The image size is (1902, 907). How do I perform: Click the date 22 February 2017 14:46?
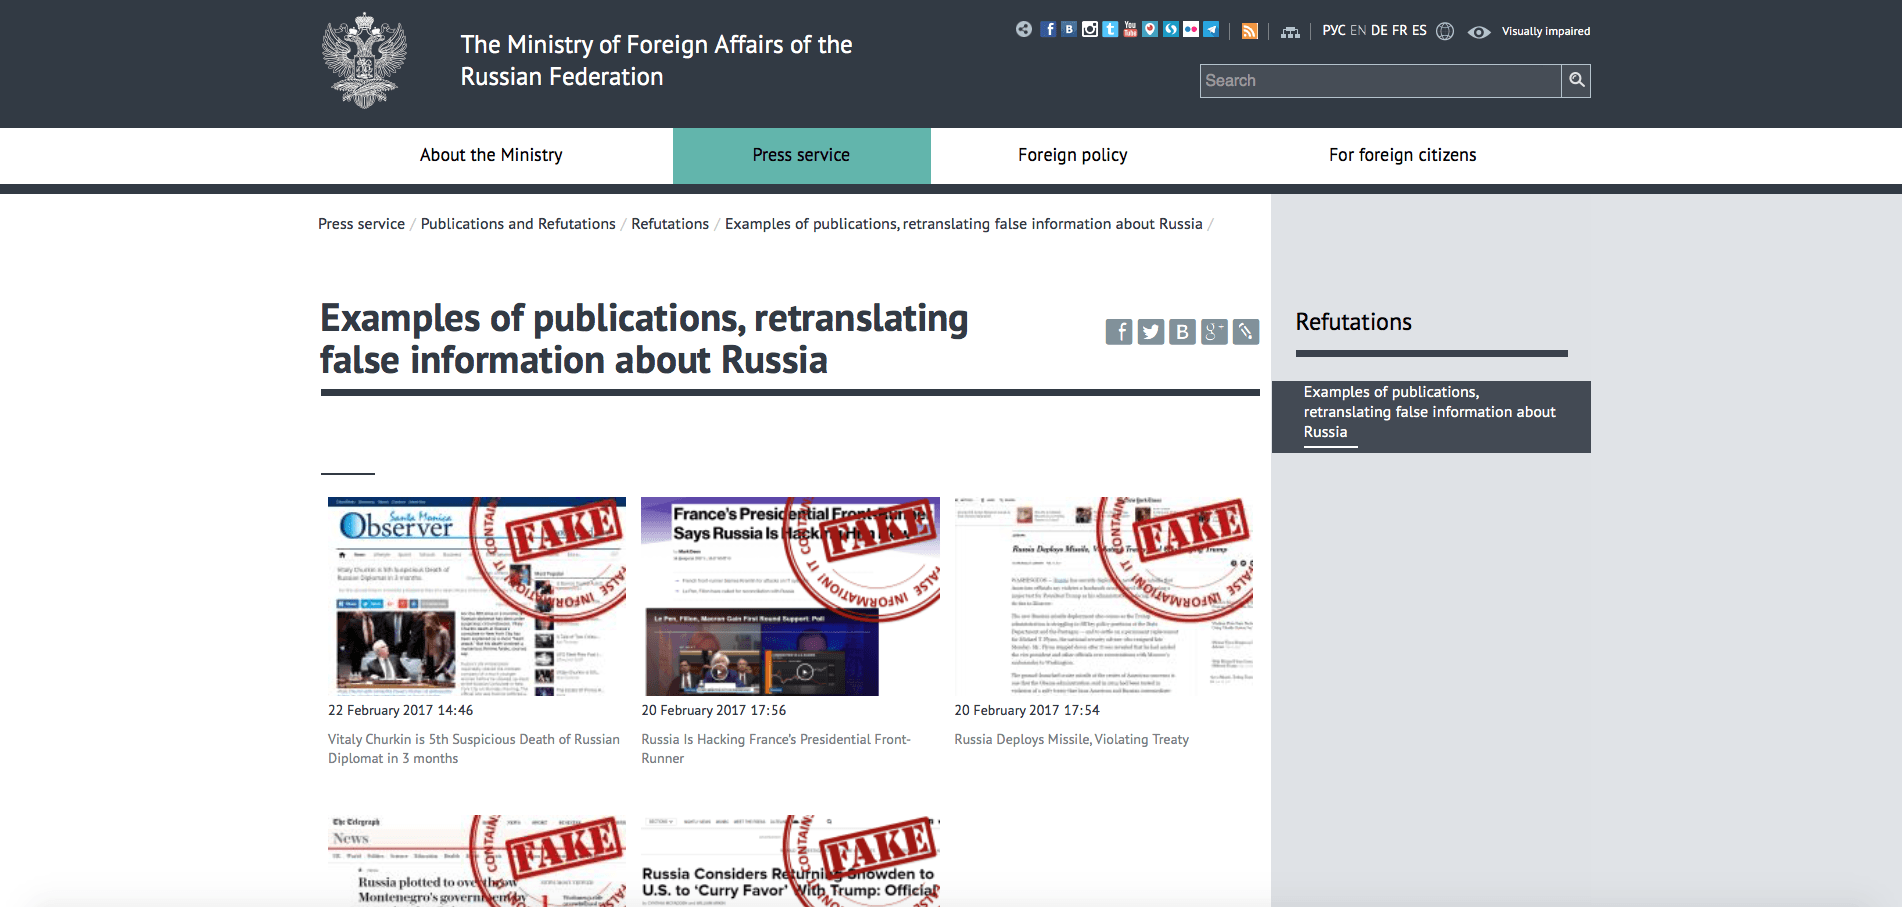[400, 710]
